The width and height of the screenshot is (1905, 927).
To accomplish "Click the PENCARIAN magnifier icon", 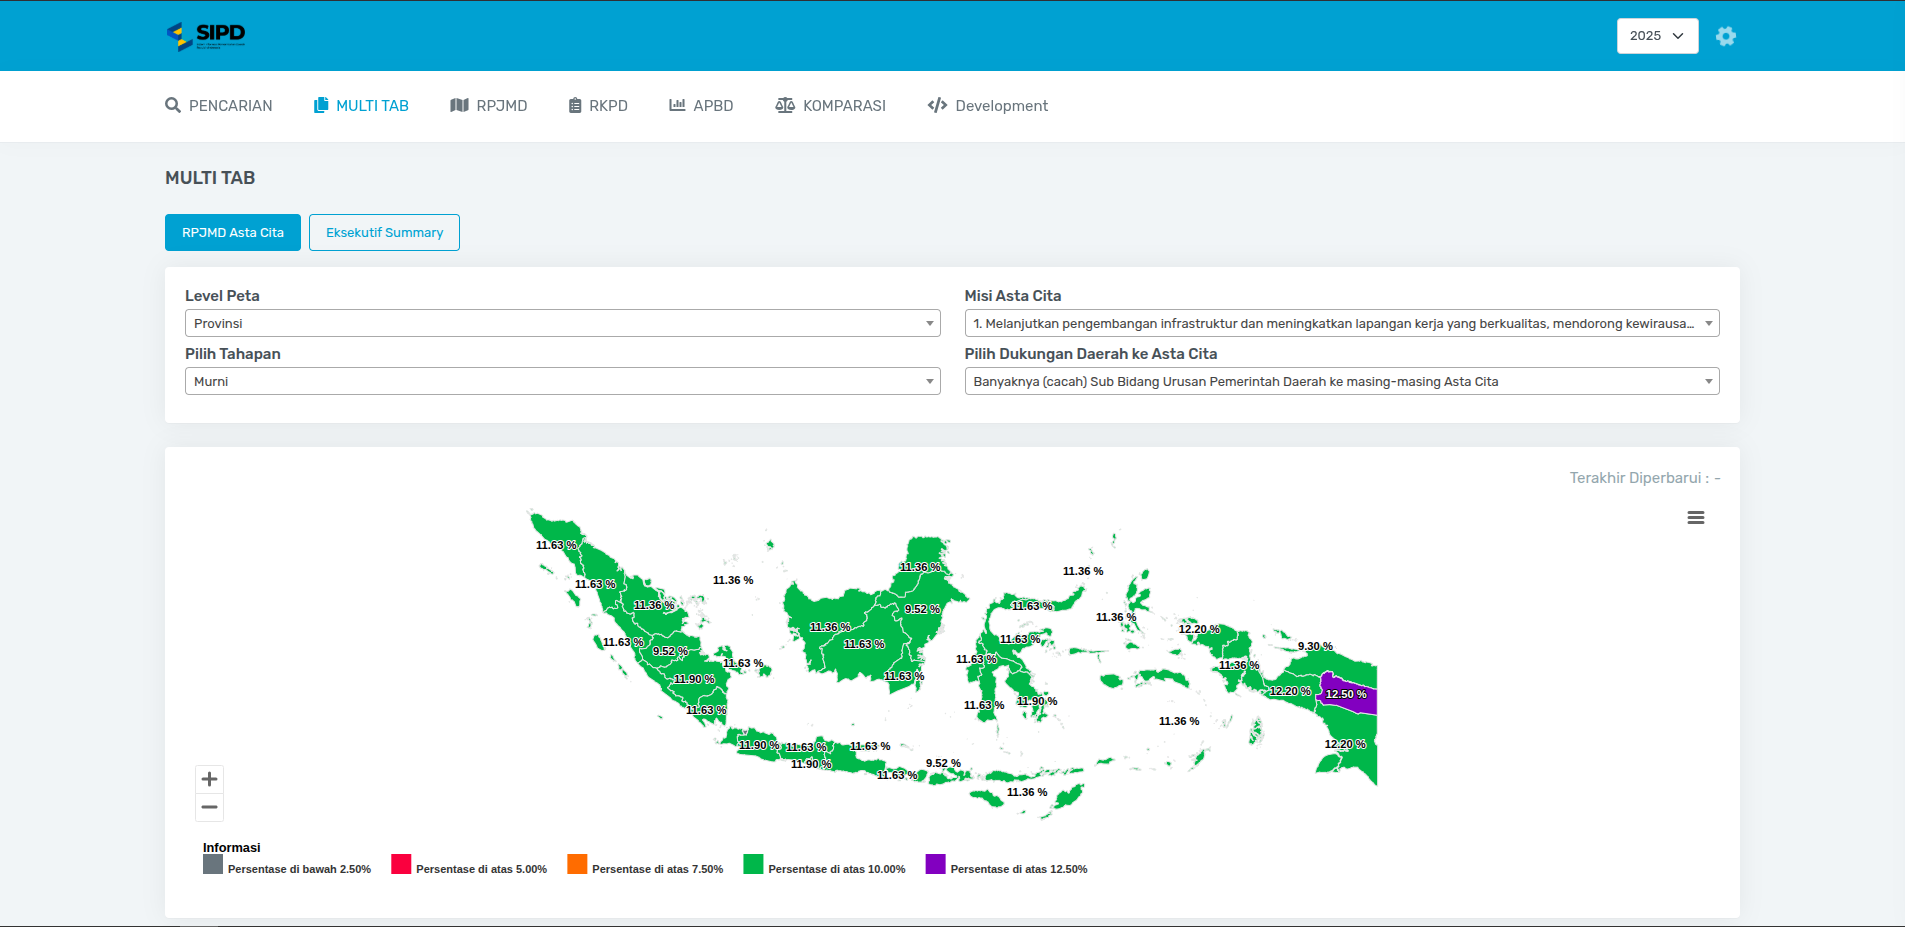I will click(x=173, y=105).
